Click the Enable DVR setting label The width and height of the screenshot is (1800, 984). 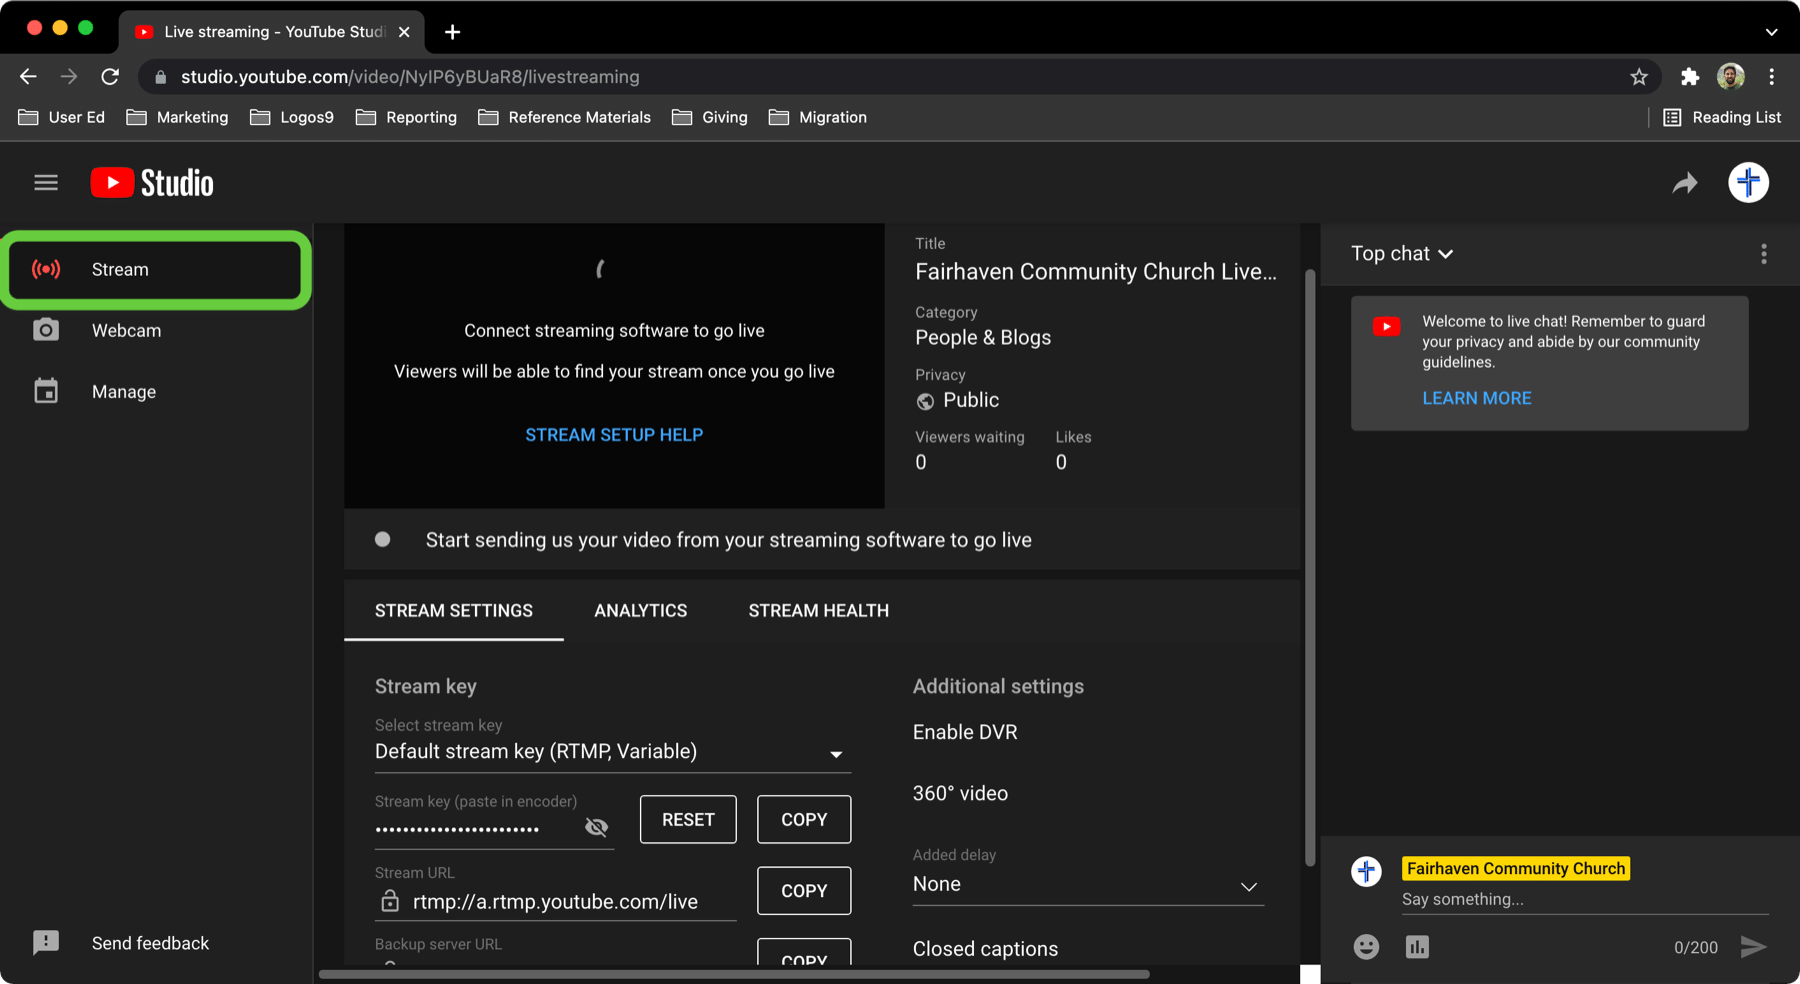tap(965, 732)
